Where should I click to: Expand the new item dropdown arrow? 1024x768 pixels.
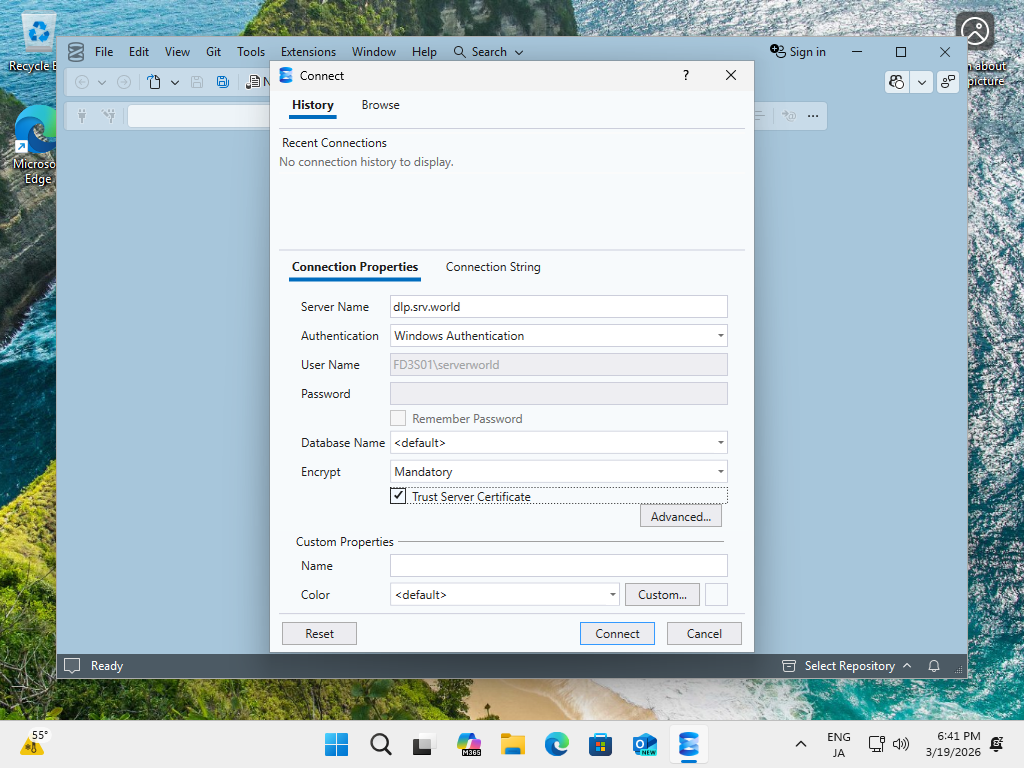pos(174,82)
